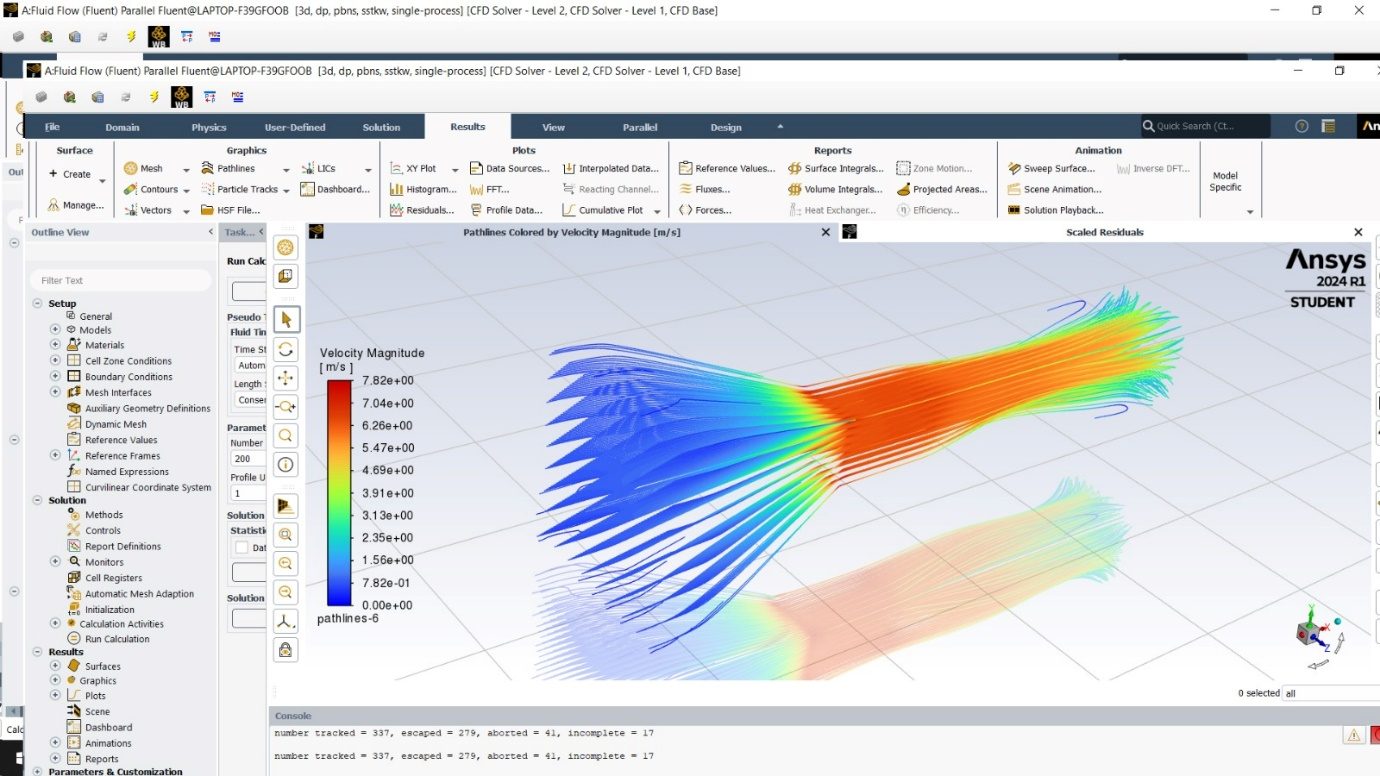1380x776 pixels.
Task: Open Create surface dropdown
Action: [x=102, y=181]
